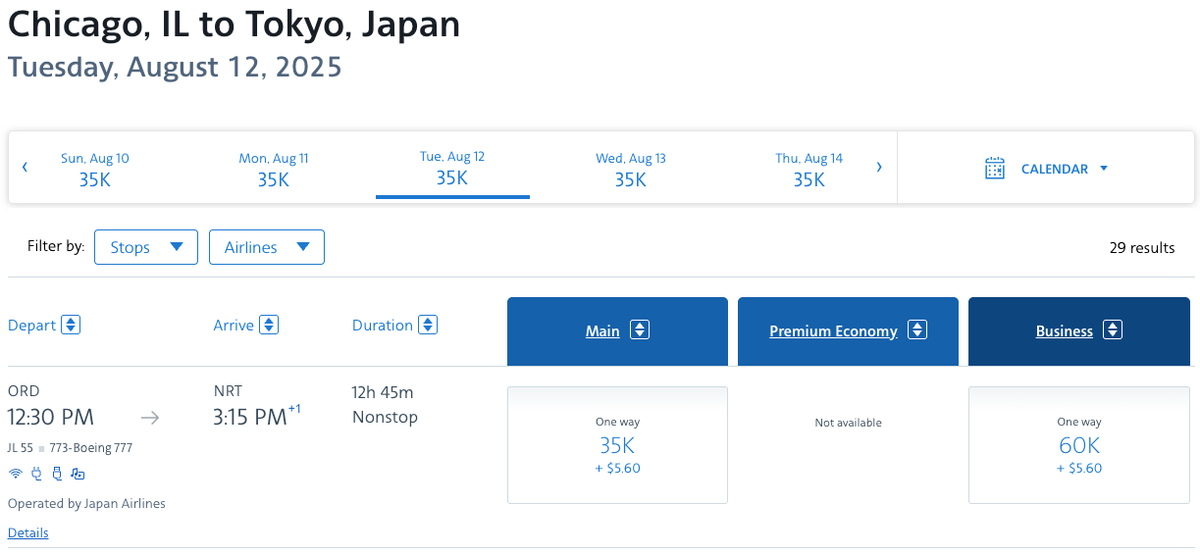The image size is (1200, 555).
Task: Click 'NRT' airport code
Action: tap(228, 391)
